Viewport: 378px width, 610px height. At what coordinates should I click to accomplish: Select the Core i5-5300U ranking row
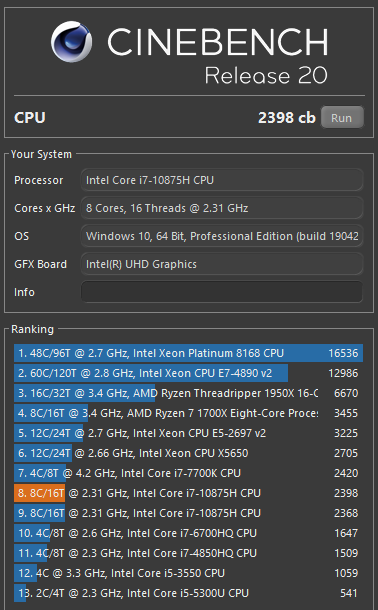(188, 593)
